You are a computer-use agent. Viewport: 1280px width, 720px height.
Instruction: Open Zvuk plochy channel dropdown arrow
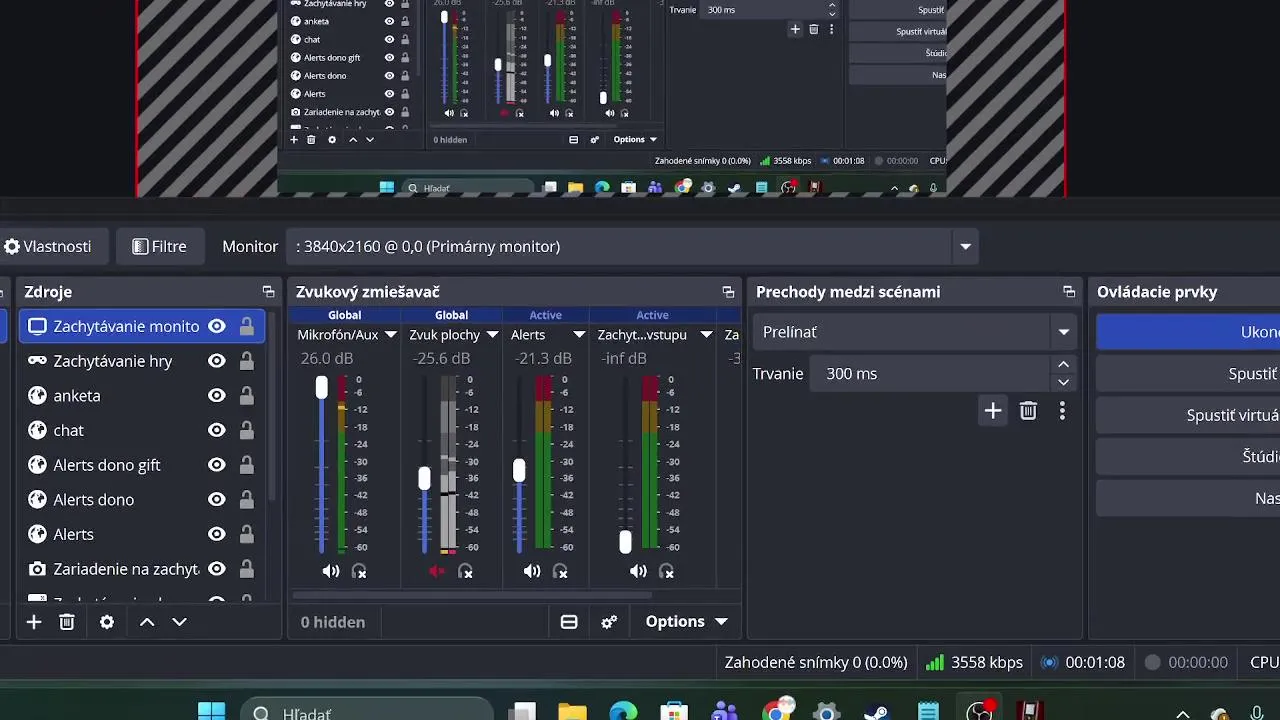pyautogui.click(x=492, y=335)
